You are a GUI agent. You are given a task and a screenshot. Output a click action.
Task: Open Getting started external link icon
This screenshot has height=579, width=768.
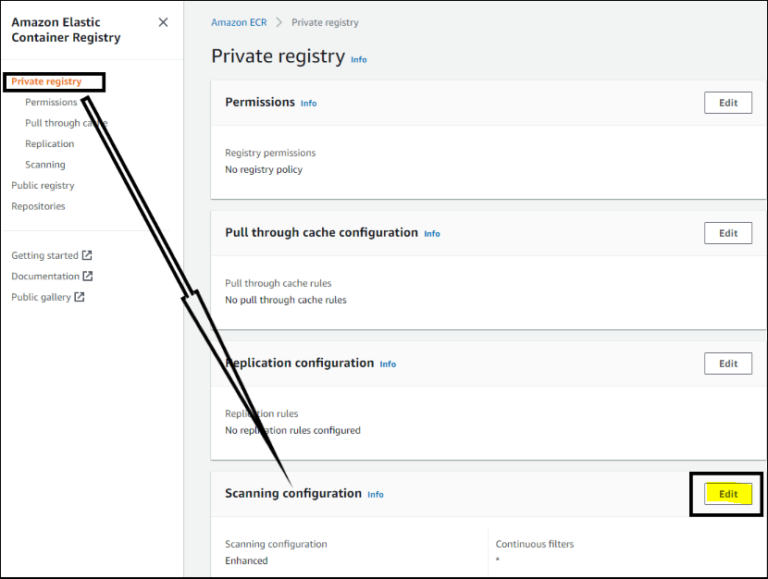87,255
